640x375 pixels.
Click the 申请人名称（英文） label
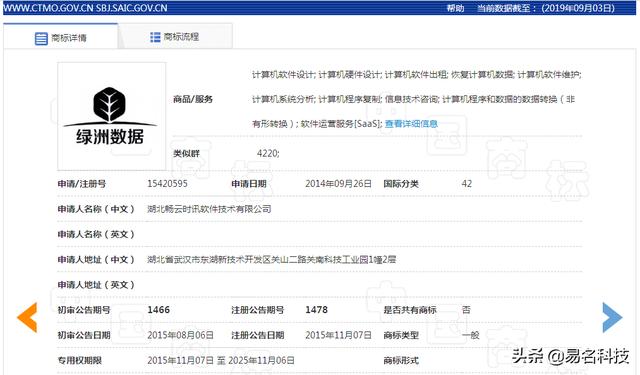tap(96, 234)
